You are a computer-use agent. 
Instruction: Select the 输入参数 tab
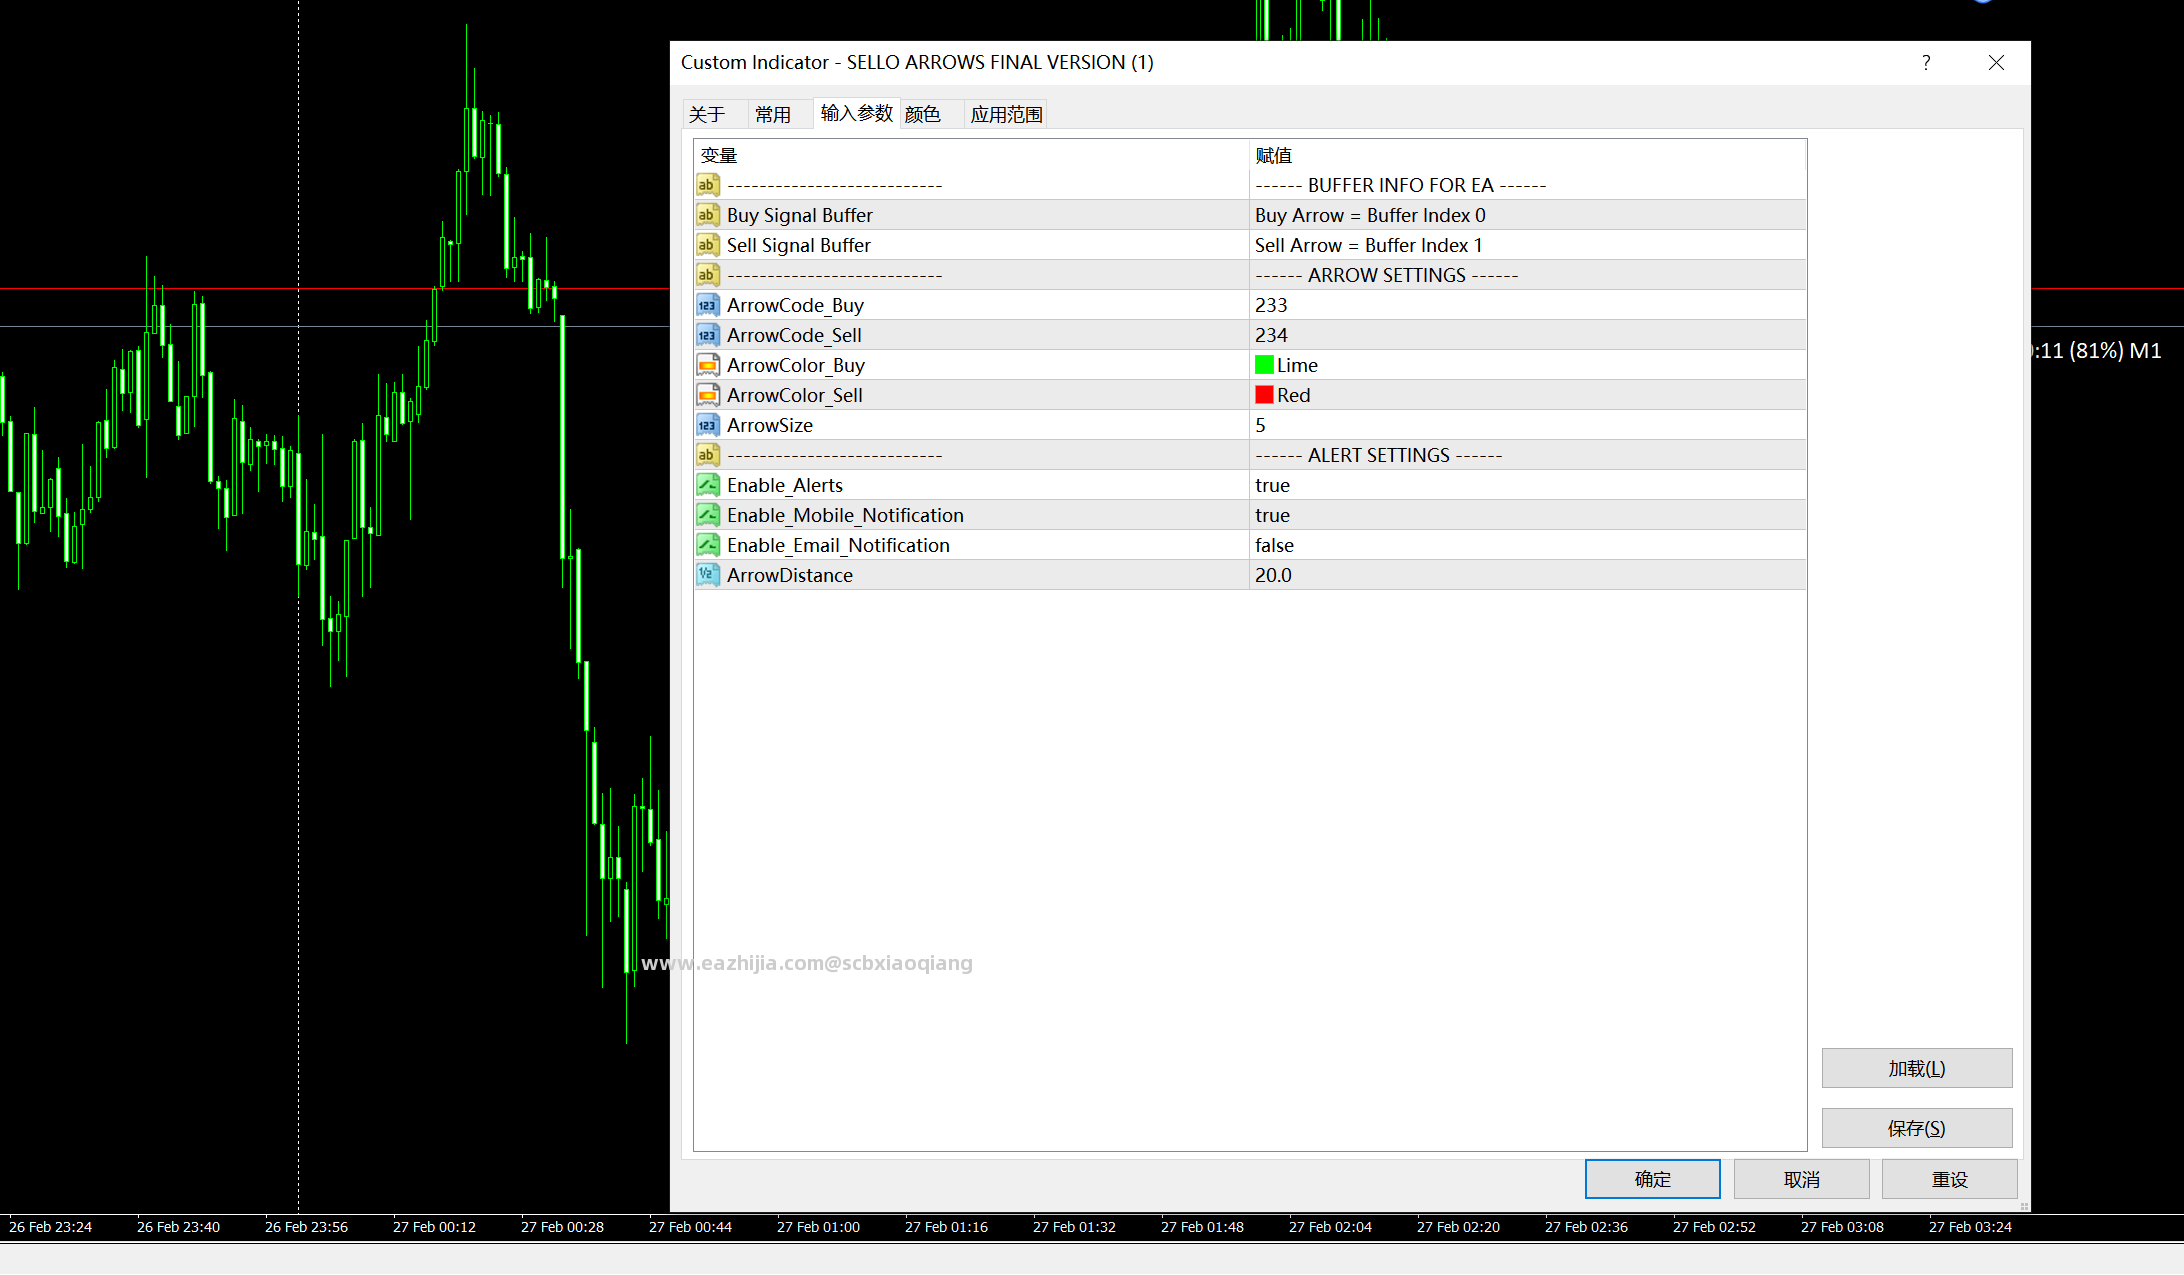point(857,113)
